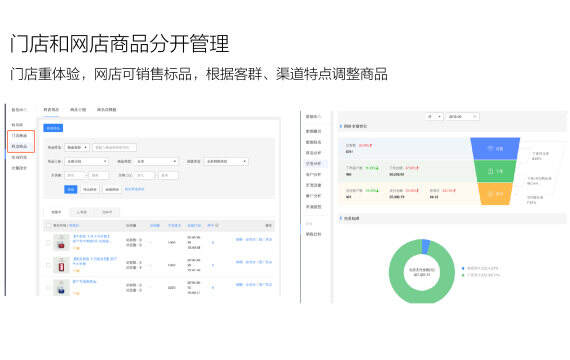Viewport: 570px width, 360px height.
Task: Open the first dropdown in the filter's second row
Action: 87,161
